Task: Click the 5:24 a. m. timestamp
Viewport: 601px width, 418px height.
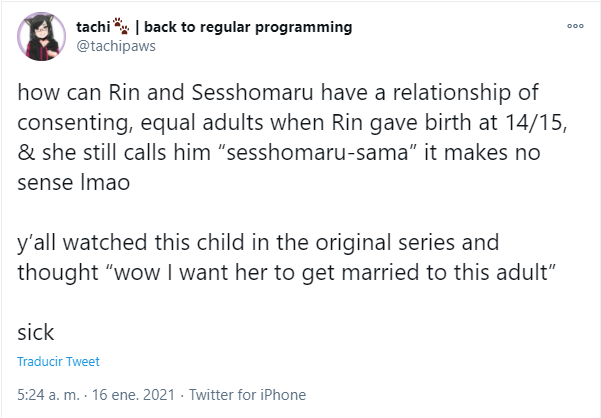Action: (48, 394)
